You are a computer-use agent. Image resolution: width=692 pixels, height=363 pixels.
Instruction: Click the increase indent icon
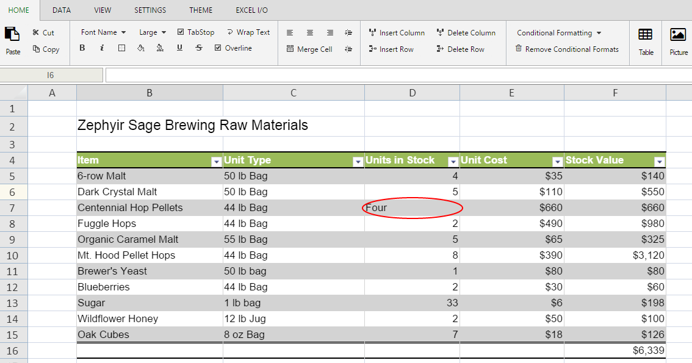(349, 33)
